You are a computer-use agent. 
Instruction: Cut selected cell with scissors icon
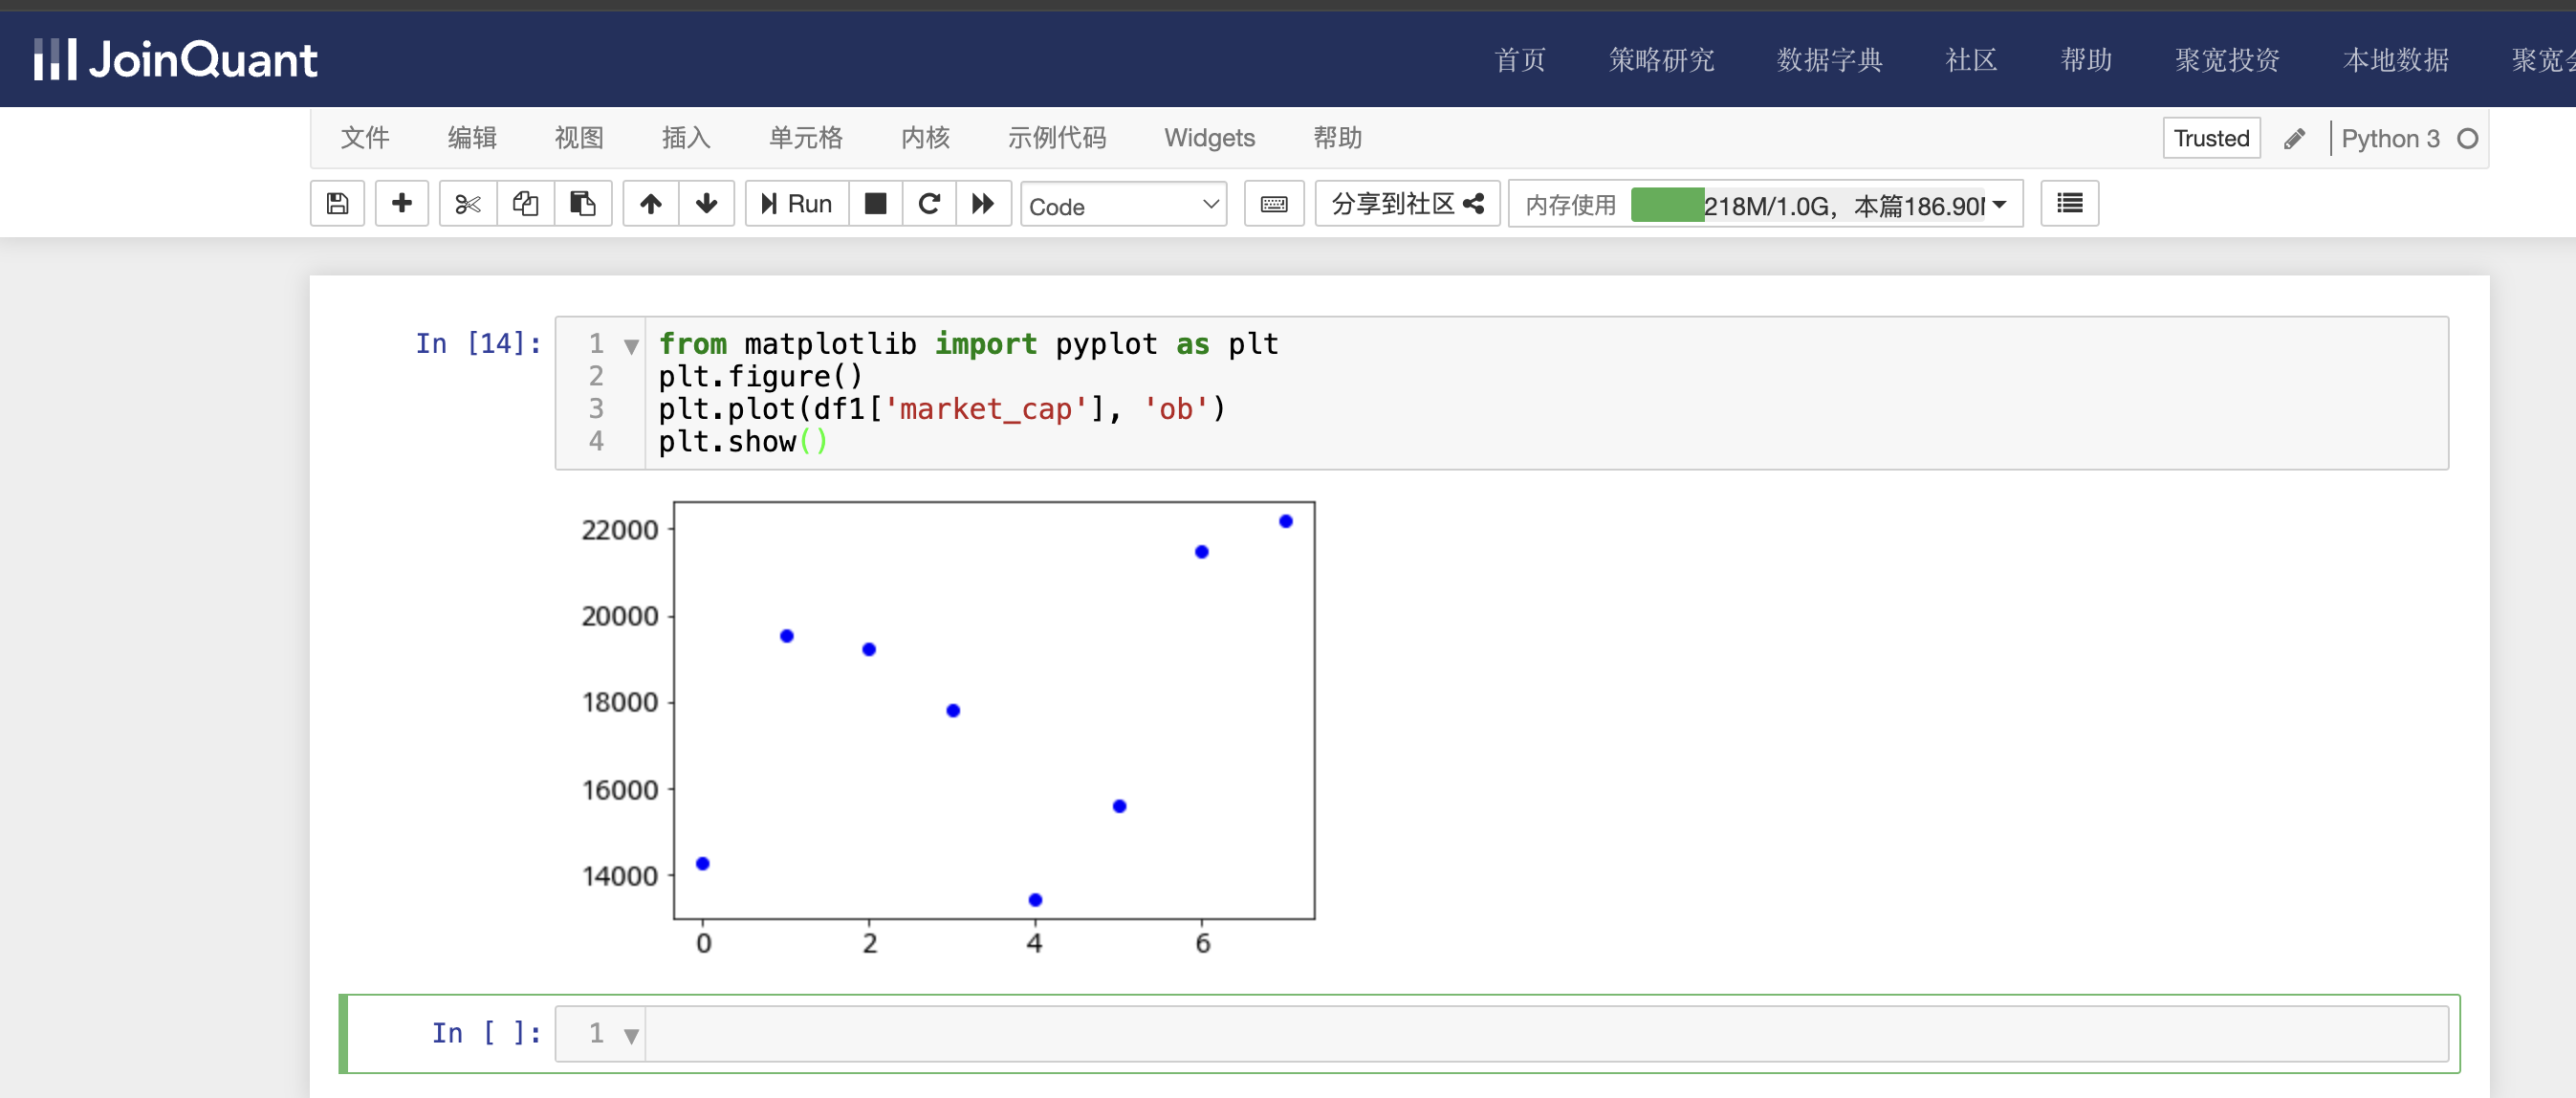coord(467,204)
